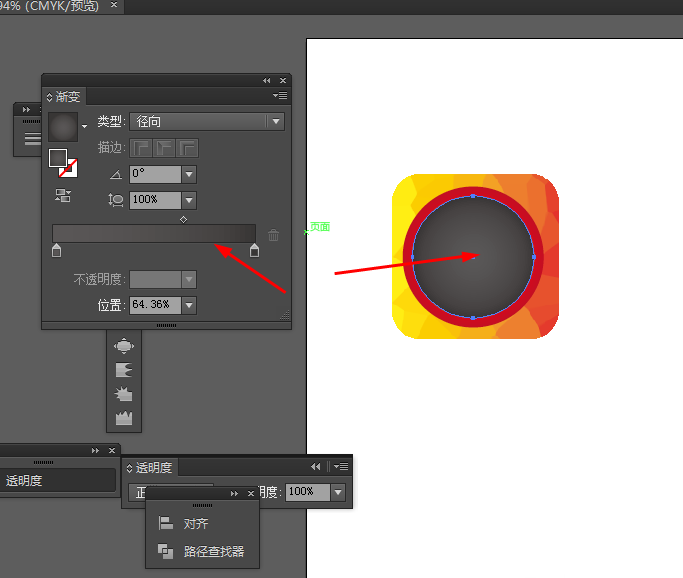Click the gradient angle field showing 0°

[155, 174]
